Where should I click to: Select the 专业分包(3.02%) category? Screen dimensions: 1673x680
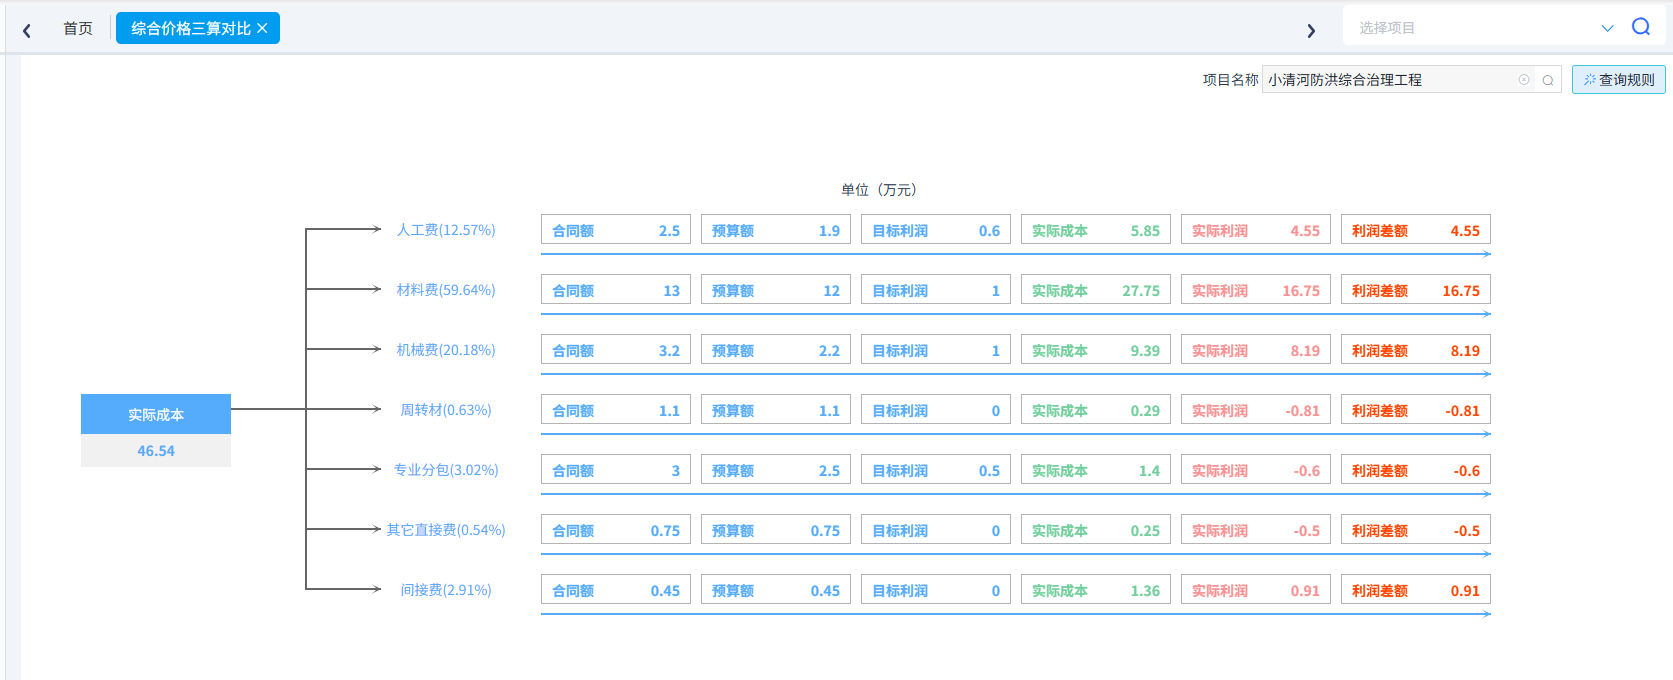coord(446,470)
